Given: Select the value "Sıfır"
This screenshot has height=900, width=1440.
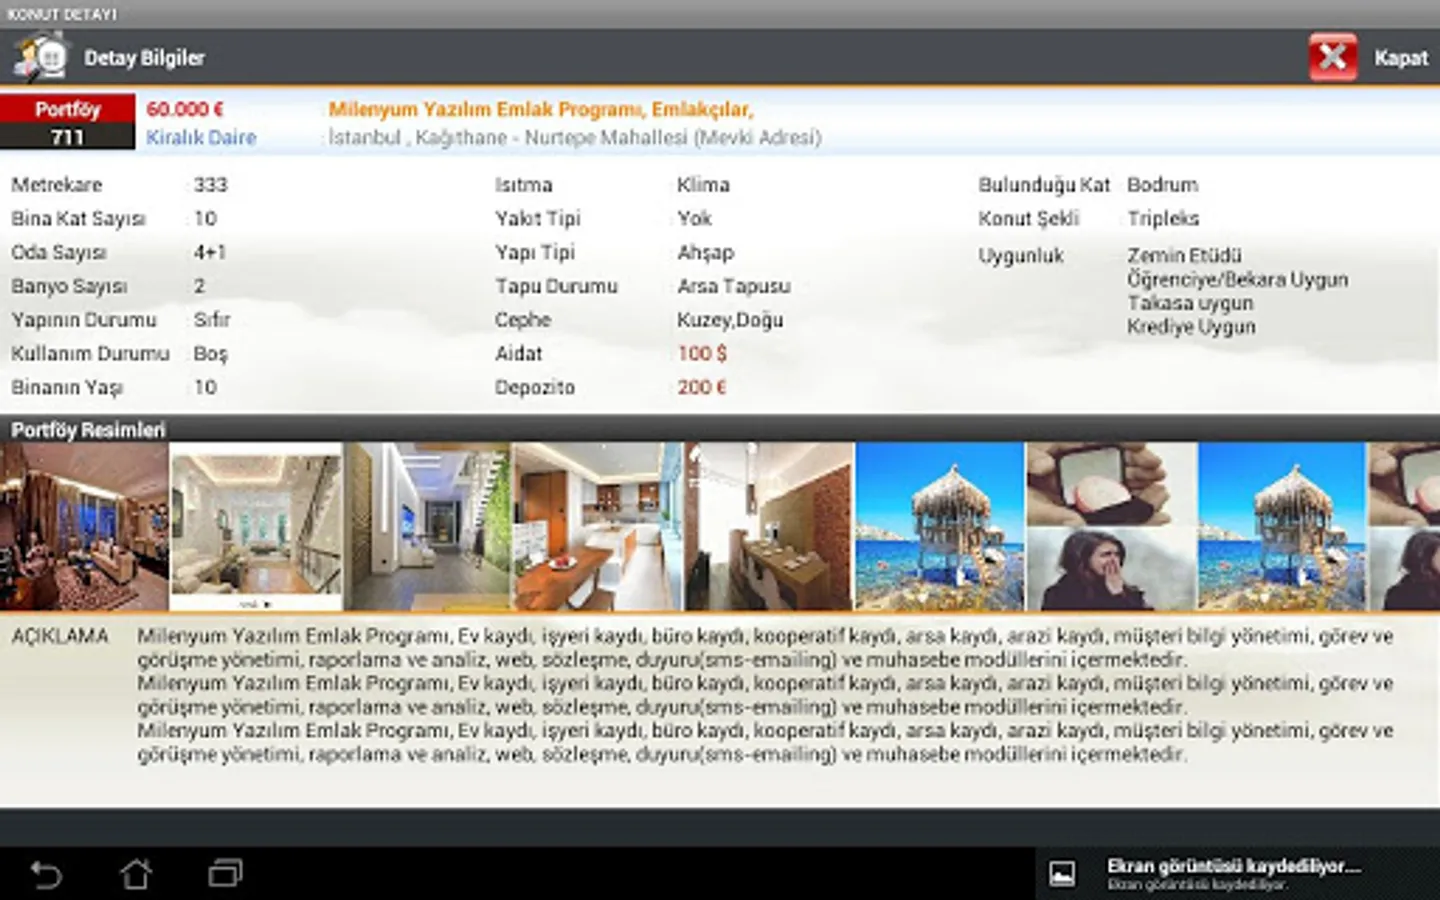Looking at the screenshot, I should coord(211,320).
